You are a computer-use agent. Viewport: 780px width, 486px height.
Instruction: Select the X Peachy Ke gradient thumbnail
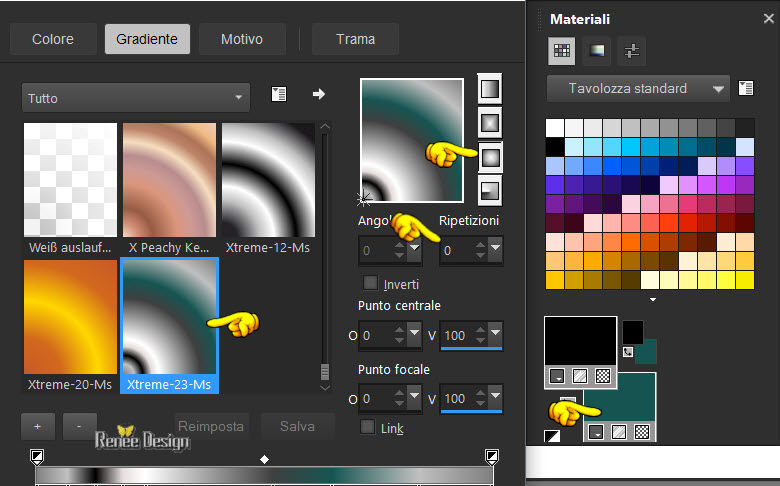point(169,180)
